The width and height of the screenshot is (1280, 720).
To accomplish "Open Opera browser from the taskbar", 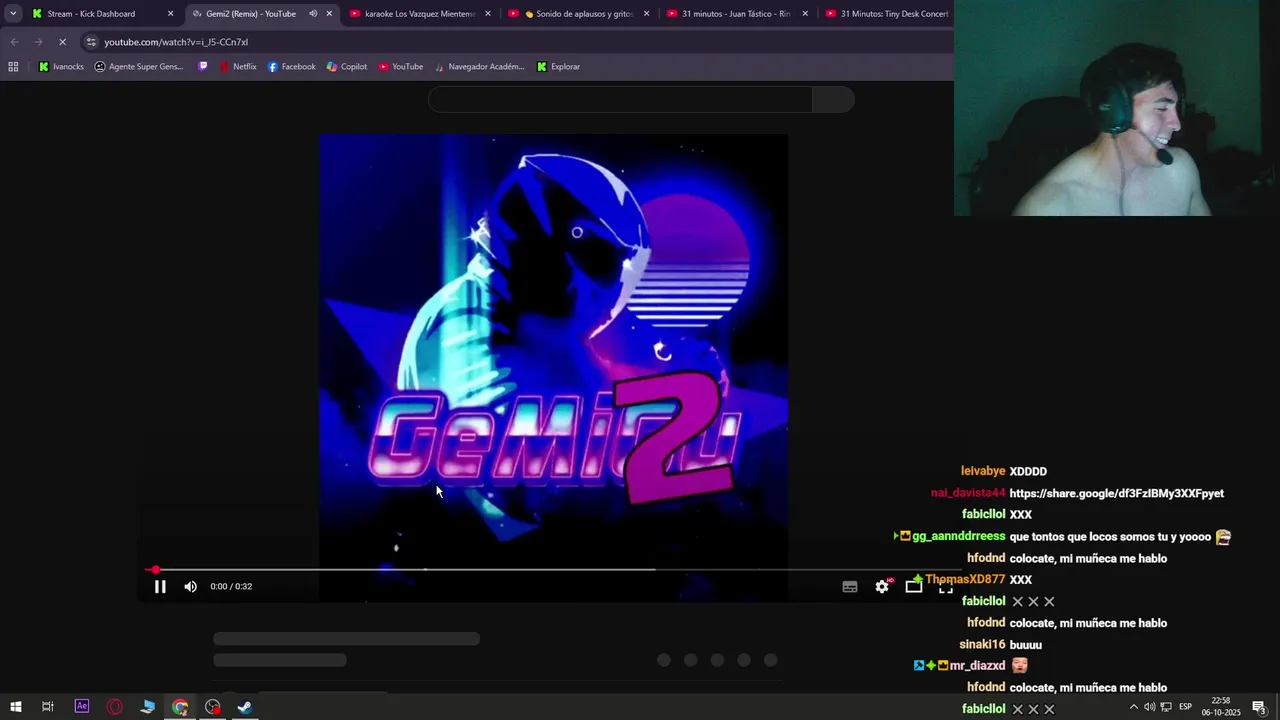I will pyautogui.click(x=115, y=707).
